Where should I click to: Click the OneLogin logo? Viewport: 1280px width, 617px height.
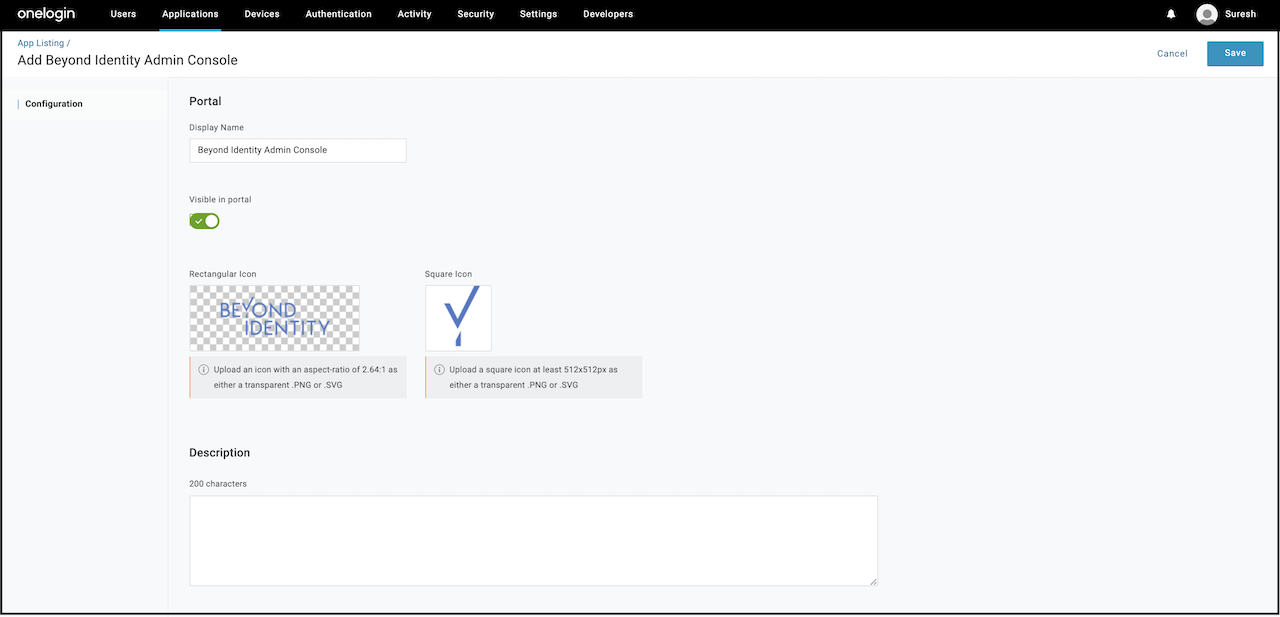point(46,14)
